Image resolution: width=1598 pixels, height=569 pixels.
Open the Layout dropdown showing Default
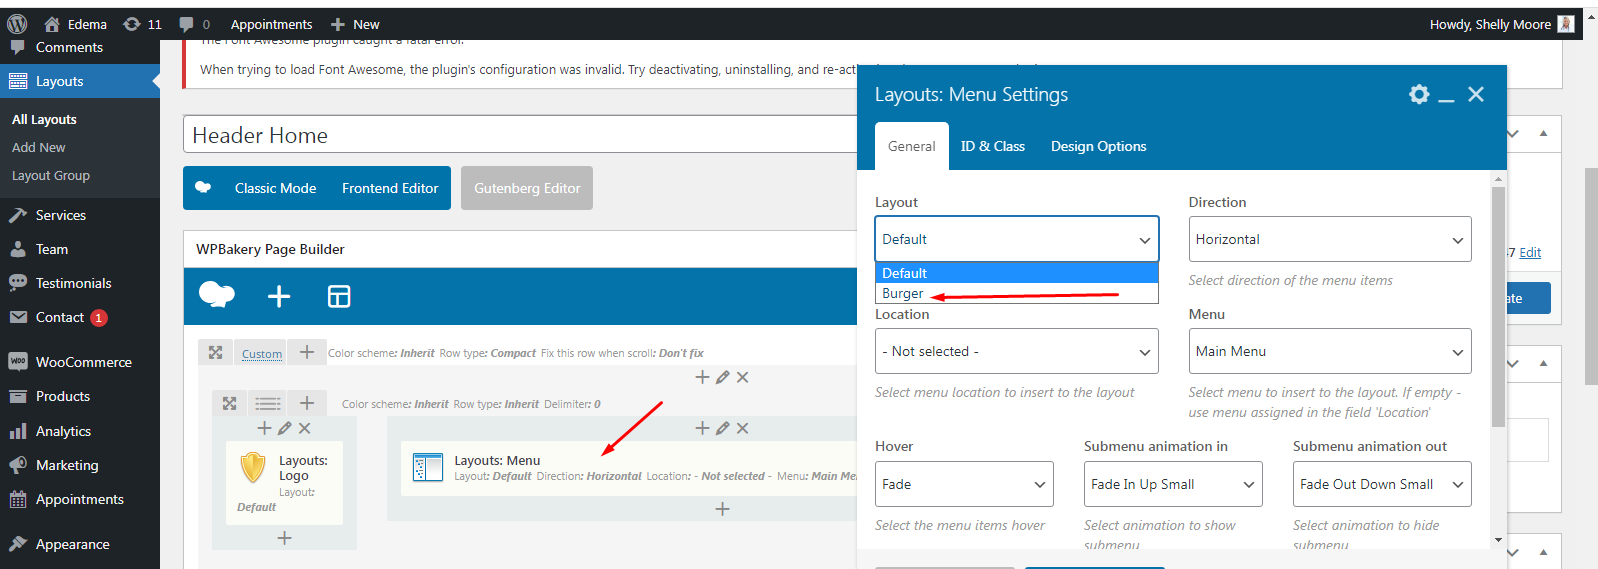[x=1016, y=239]
